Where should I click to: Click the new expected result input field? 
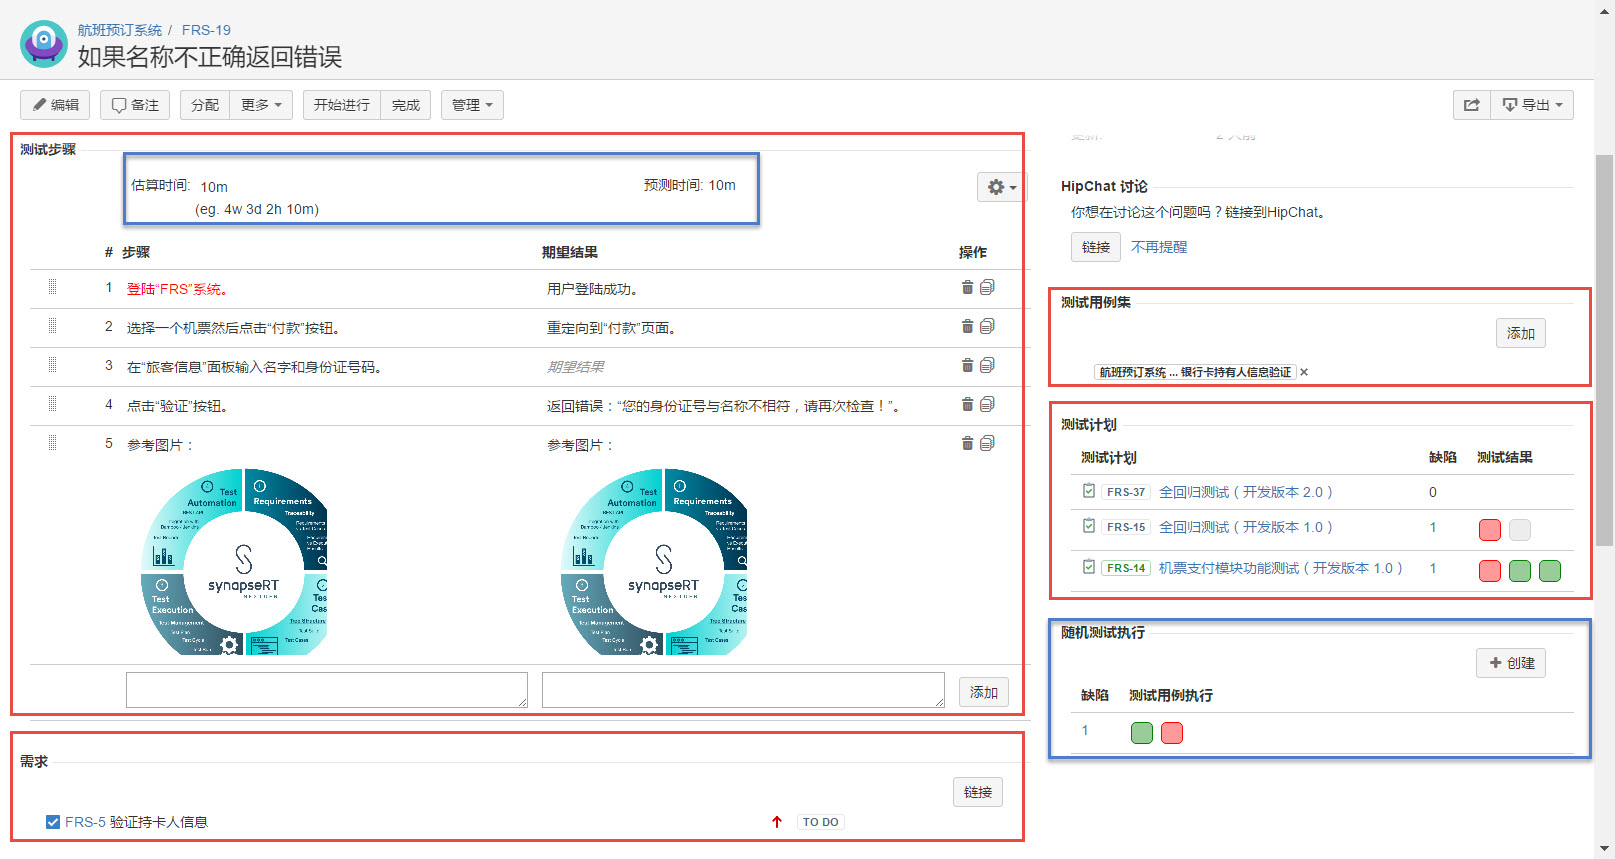pyautogui.click(x=743, y=690)
